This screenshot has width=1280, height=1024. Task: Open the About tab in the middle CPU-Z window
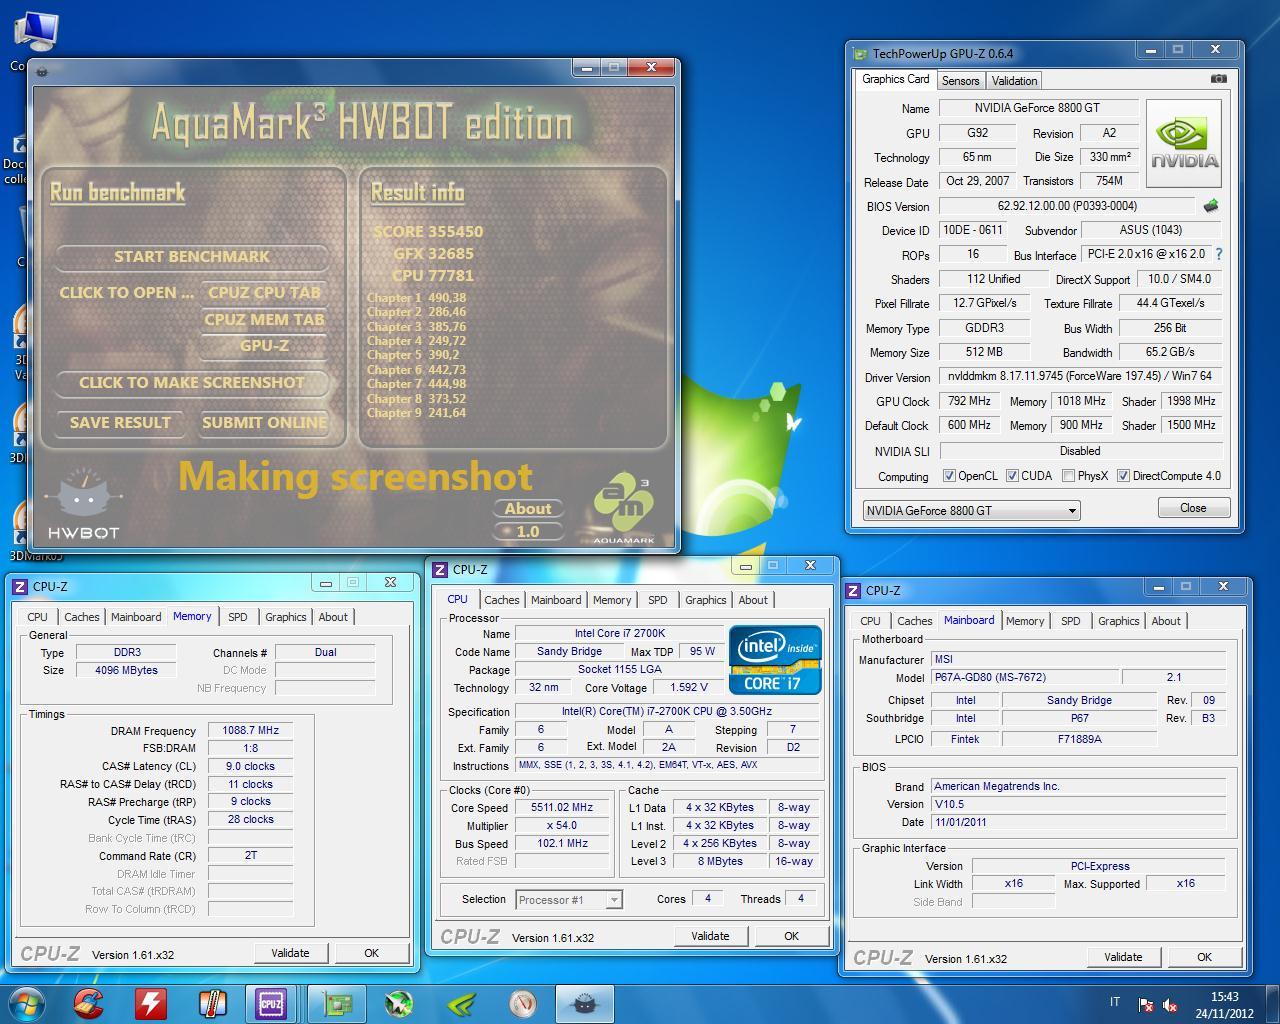point(753,600)
